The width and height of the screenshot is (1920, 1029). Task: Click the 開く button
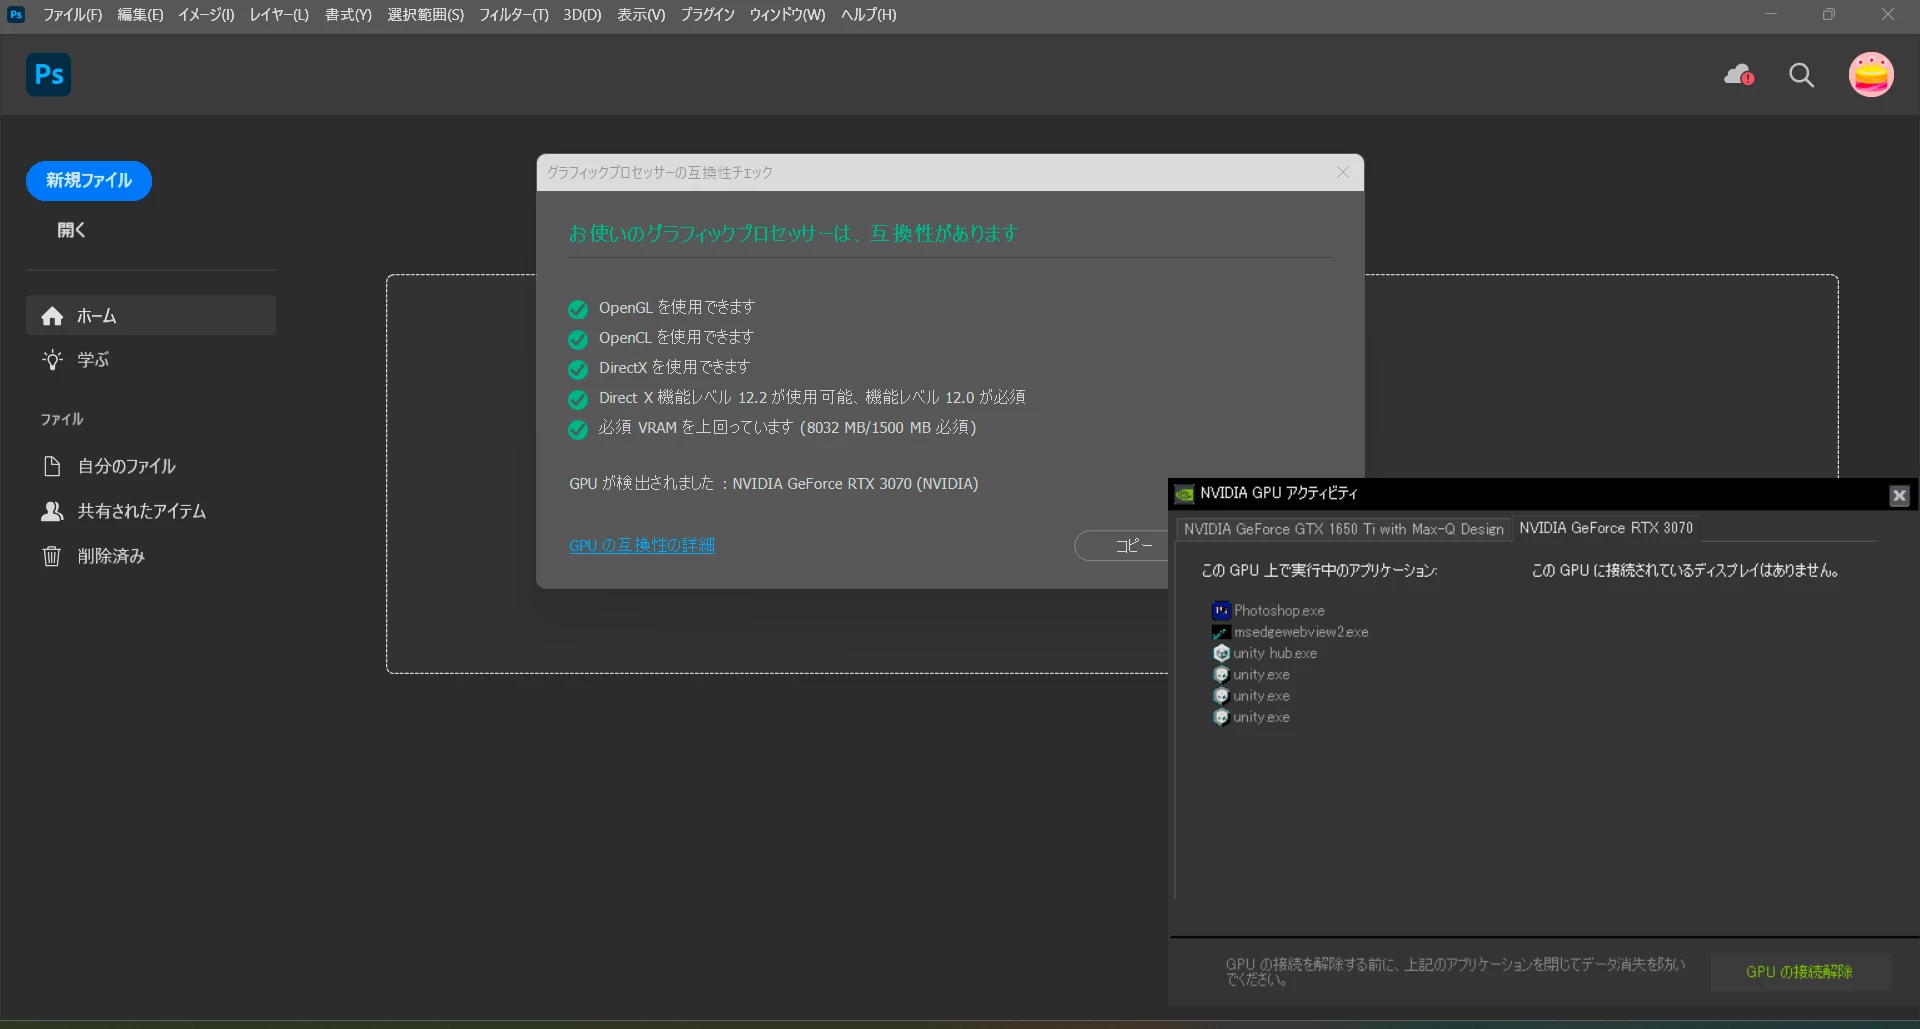pyautogui.click(x=71, y=230)
